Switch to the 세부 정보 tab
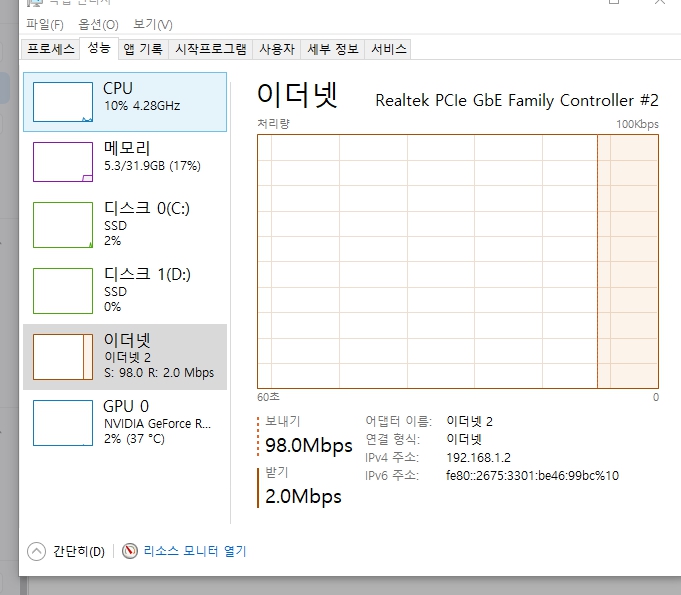Image resolution: width=681 pixels, height=595 pixels. point(333,49)
